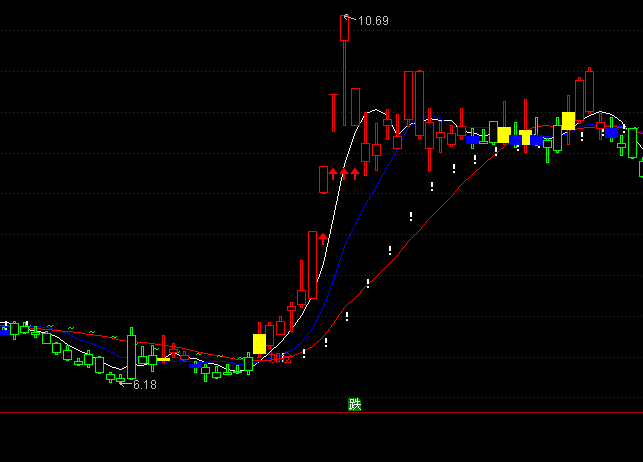Click the middle red up arrow signal
This screenshot has width=643, height=462.
[x=344, y=174]
